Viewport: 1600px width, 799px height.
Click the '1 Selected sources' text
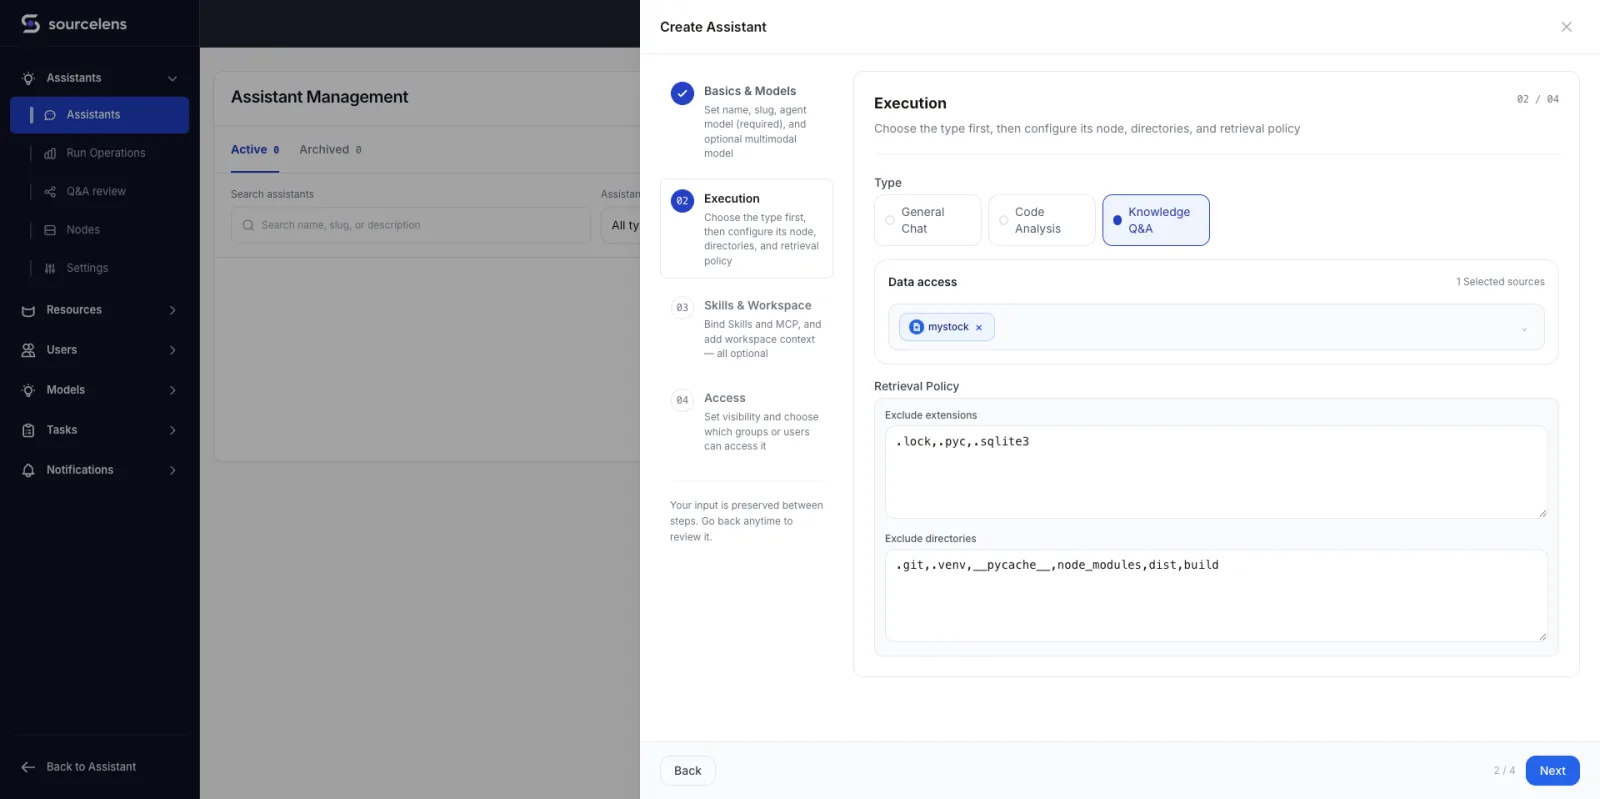1500,282
